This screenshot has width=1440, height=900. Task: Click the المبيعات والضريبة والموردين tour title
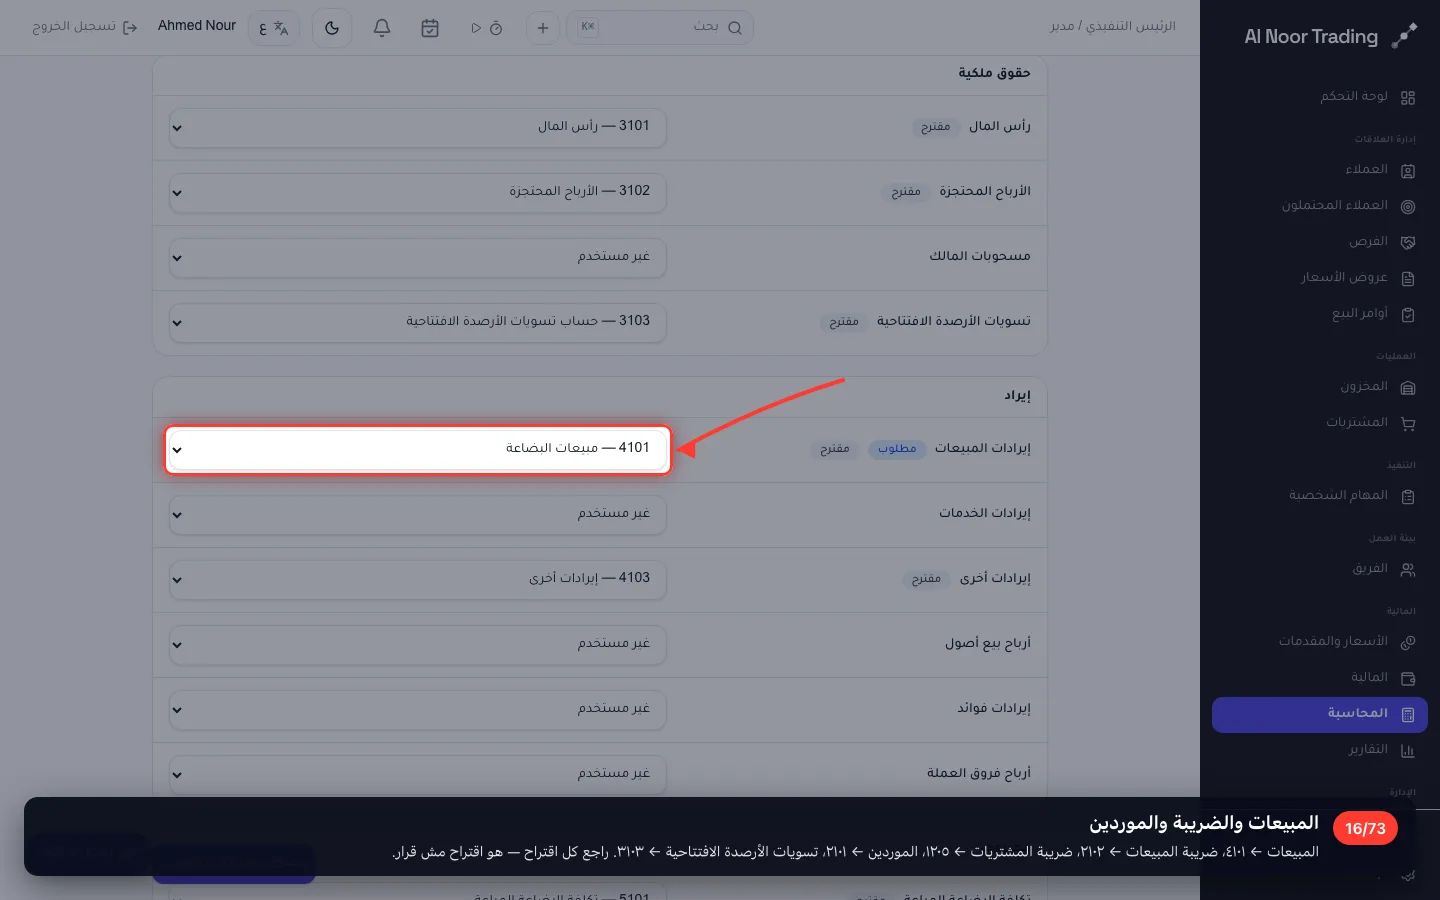(x=1204, y=823)
